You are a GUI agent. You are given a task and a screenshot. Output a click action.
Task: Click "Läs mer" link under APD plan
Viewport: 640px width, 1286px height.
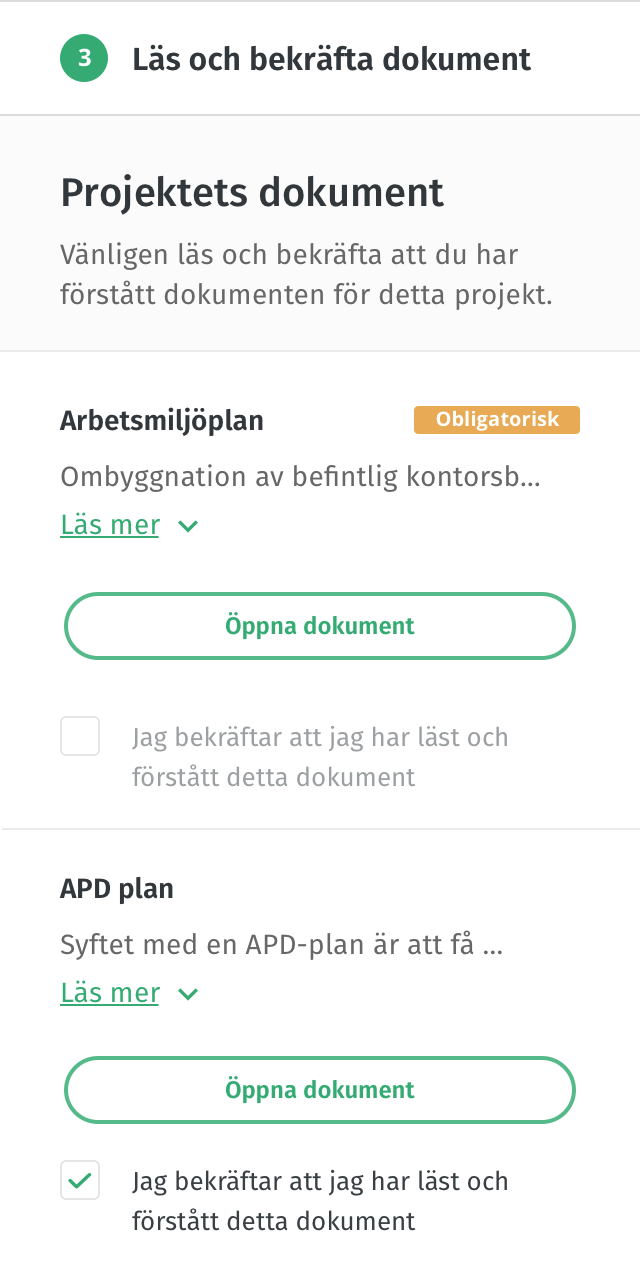point(110,993)
